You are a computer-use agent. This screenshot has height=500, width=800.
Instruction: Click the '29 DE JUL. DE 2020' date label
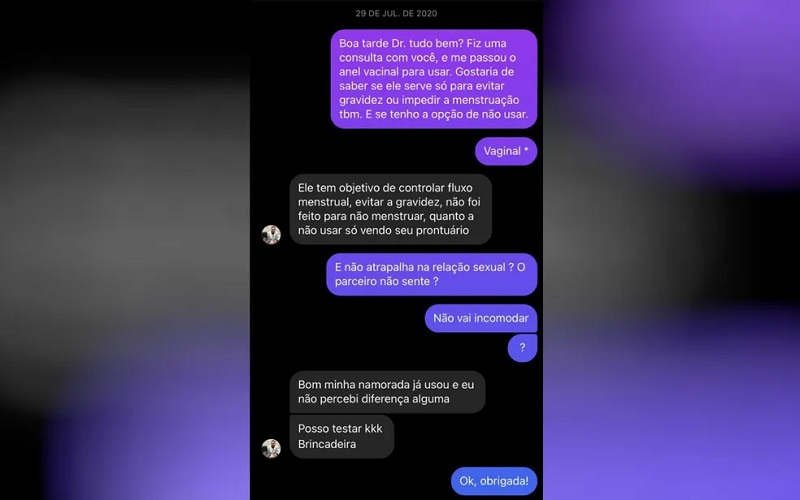(396, 14)
